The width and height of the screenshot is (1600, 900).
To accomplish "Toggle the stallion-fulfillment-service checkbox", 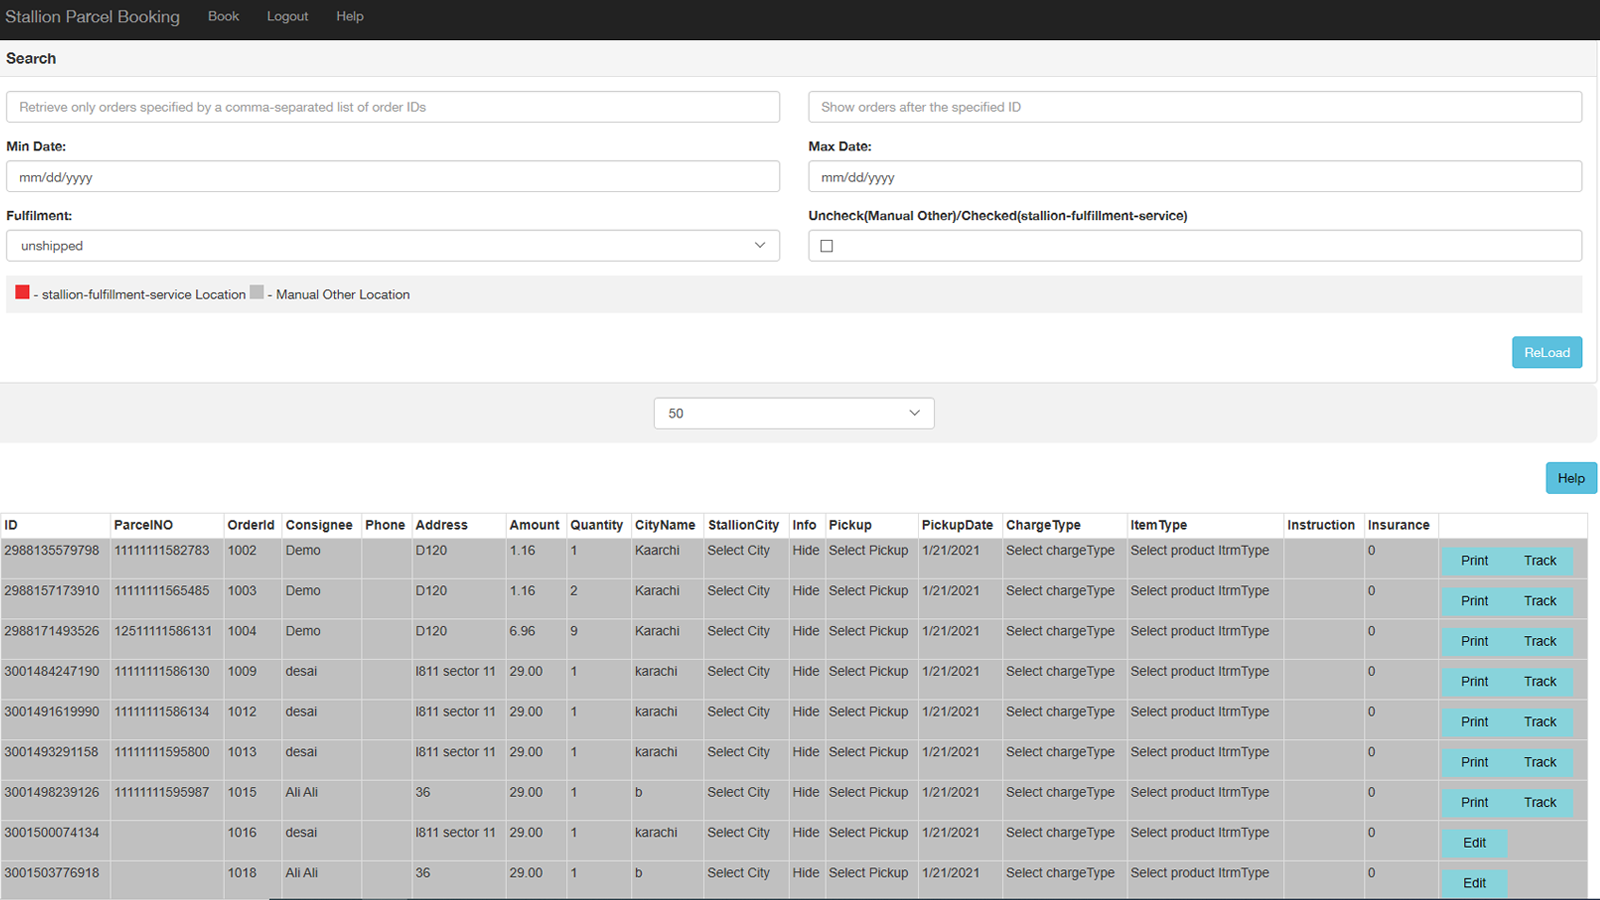I will coord(827,246).
